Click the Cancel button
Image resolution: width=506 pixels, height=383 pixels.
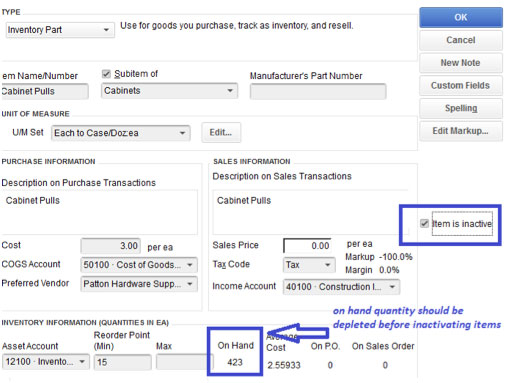coord(461,40)
